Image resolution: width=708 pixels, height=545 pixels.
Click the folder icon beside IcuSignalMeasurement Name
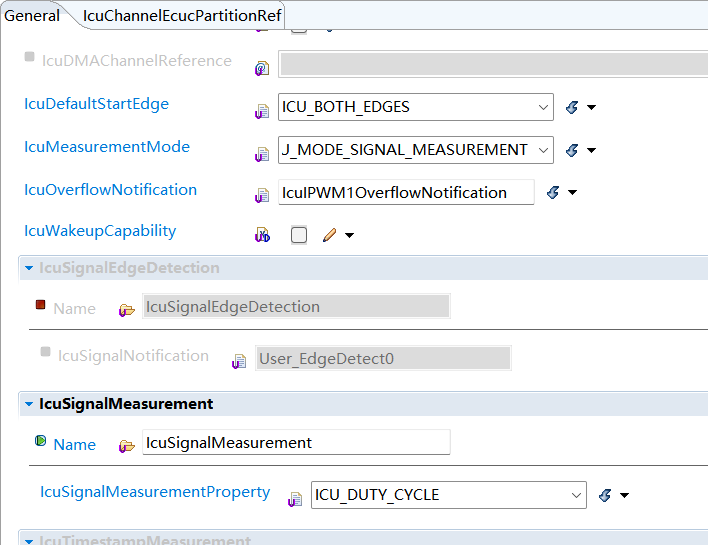coord(126,446)
